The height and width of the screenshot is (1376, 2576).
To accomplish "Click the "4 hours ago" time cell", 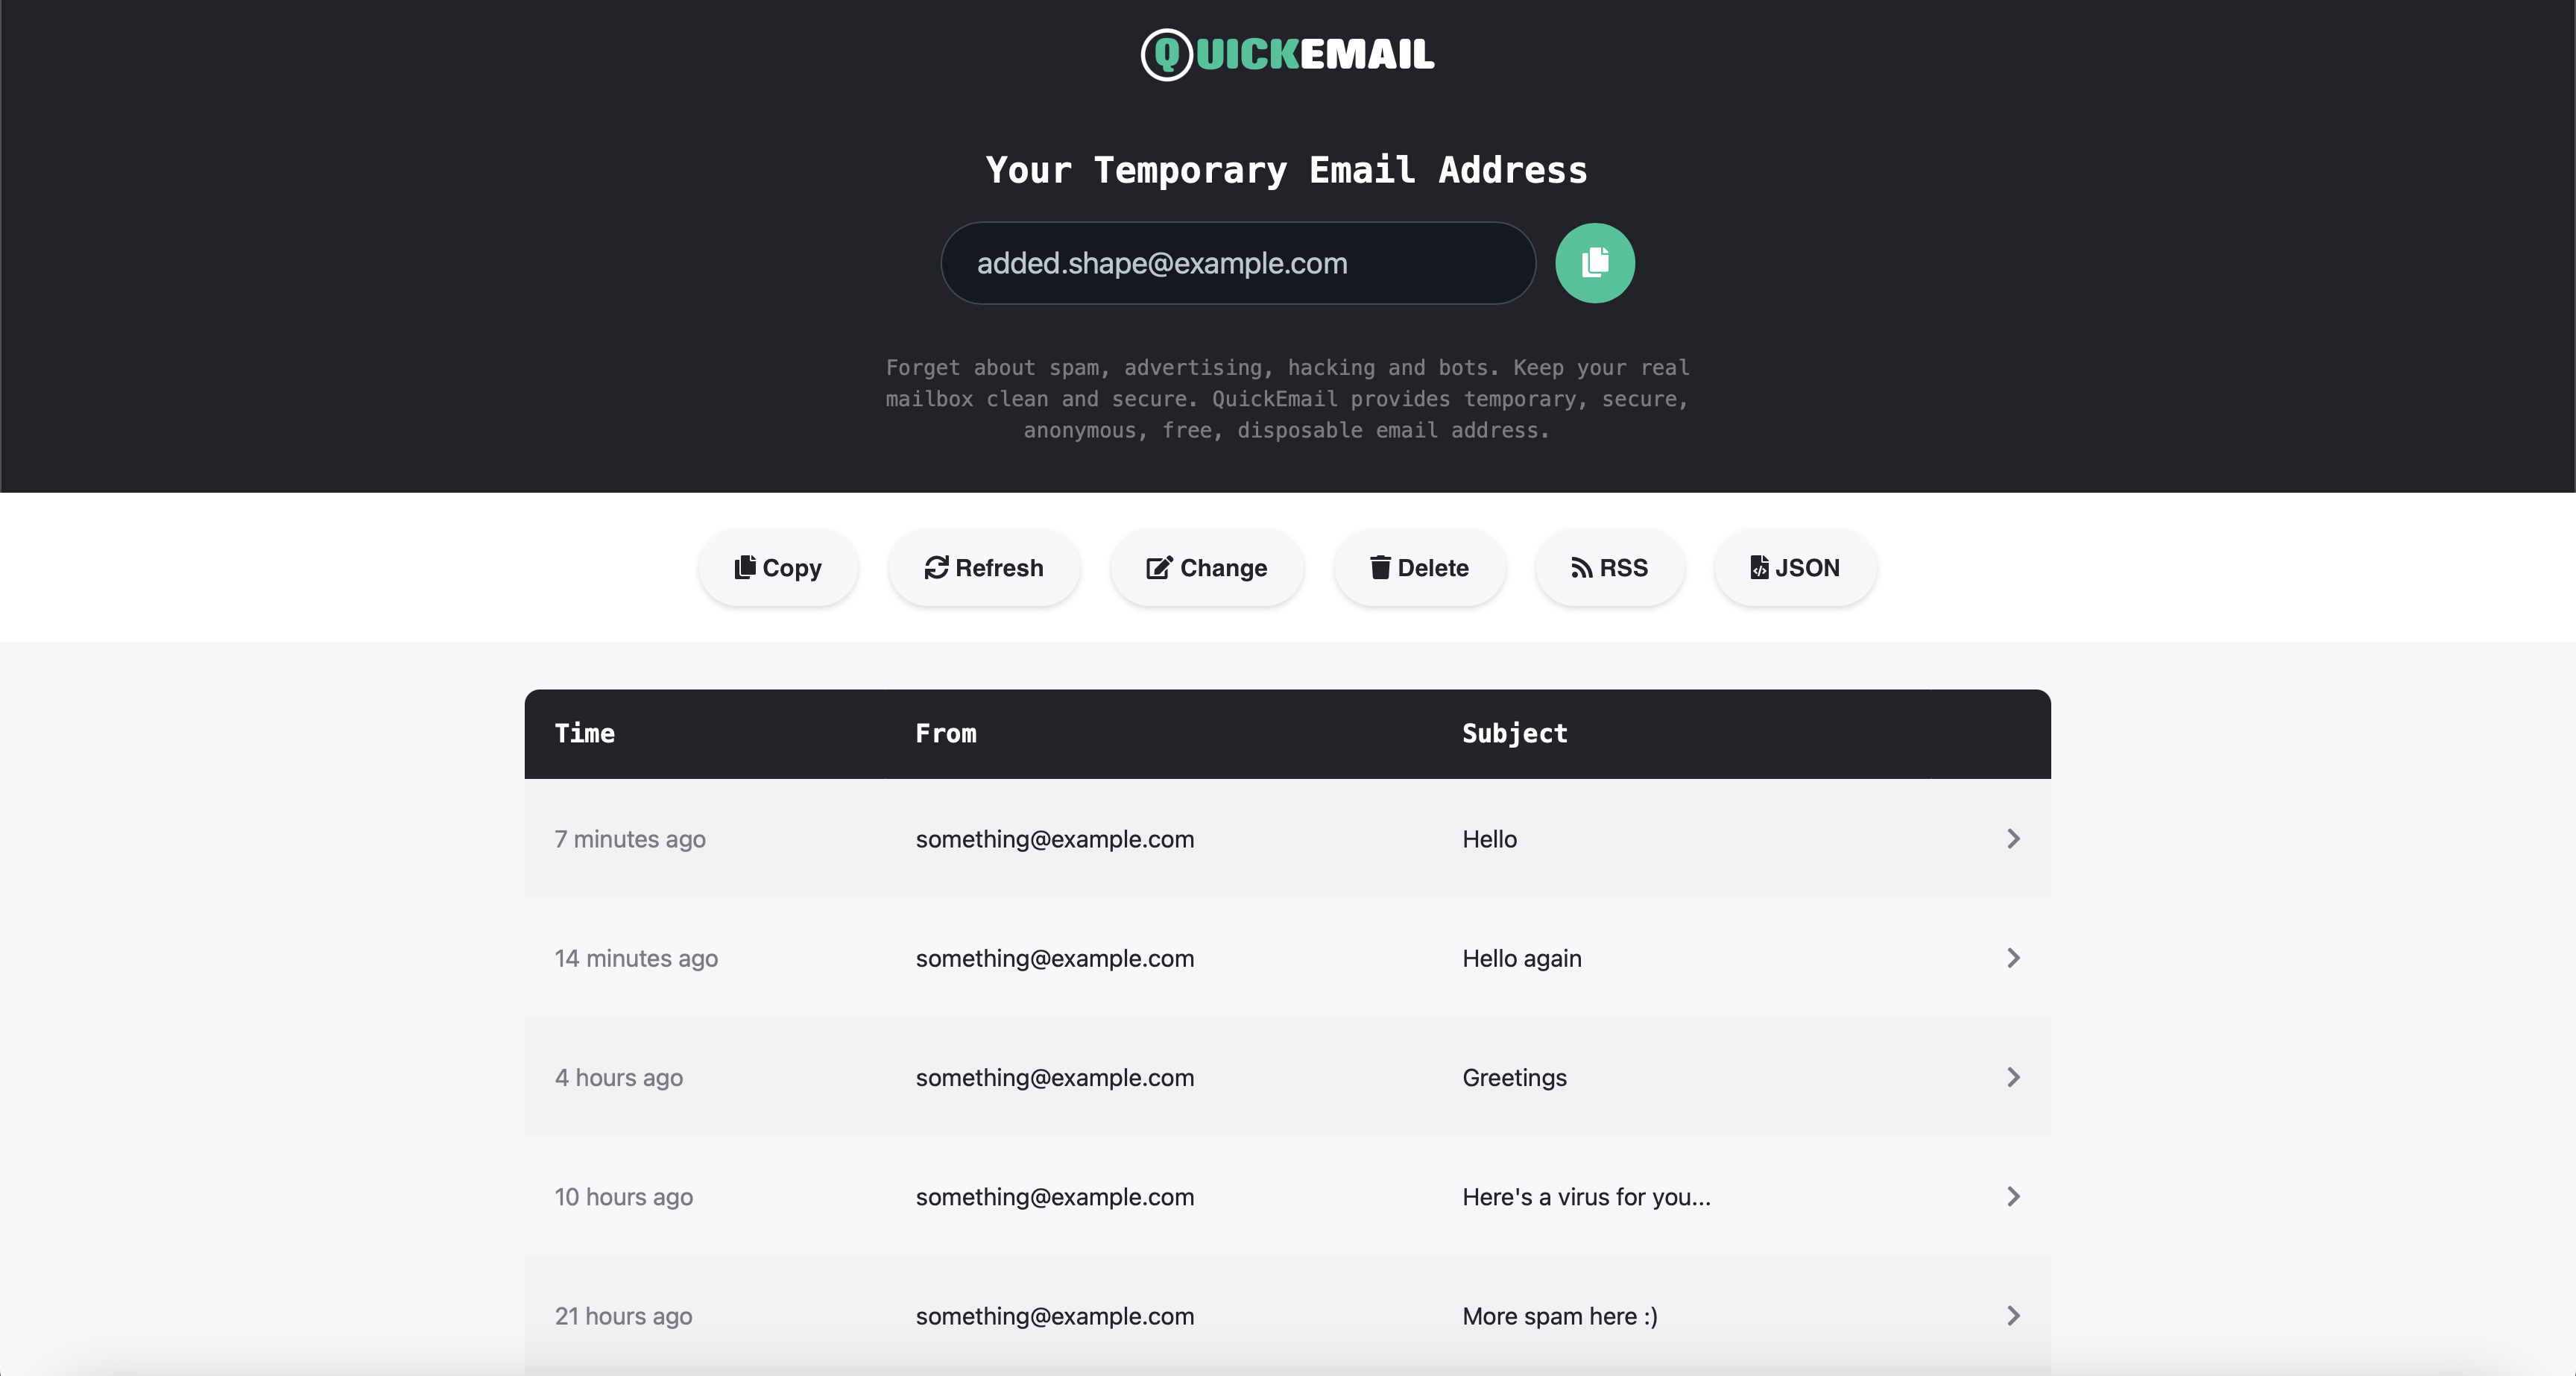I will click(x=619, y=1077).
